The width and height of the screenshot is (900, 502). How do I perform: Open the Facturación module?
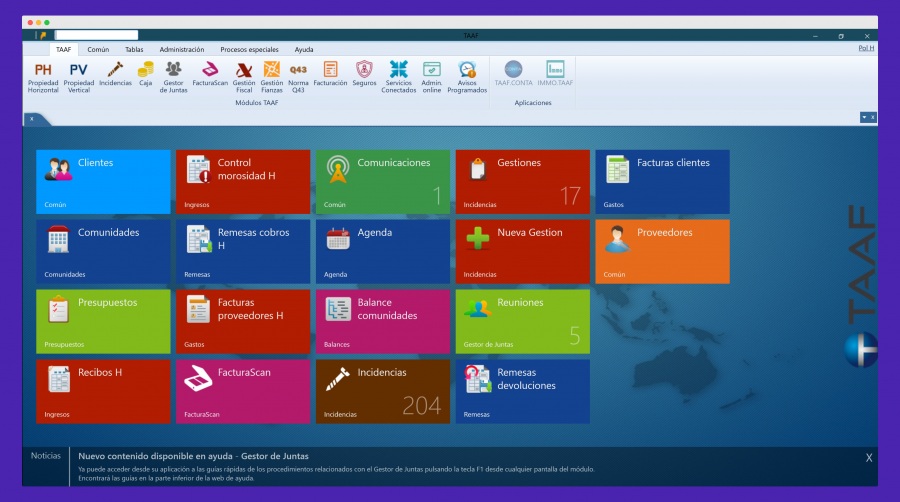tap(330, 74)
